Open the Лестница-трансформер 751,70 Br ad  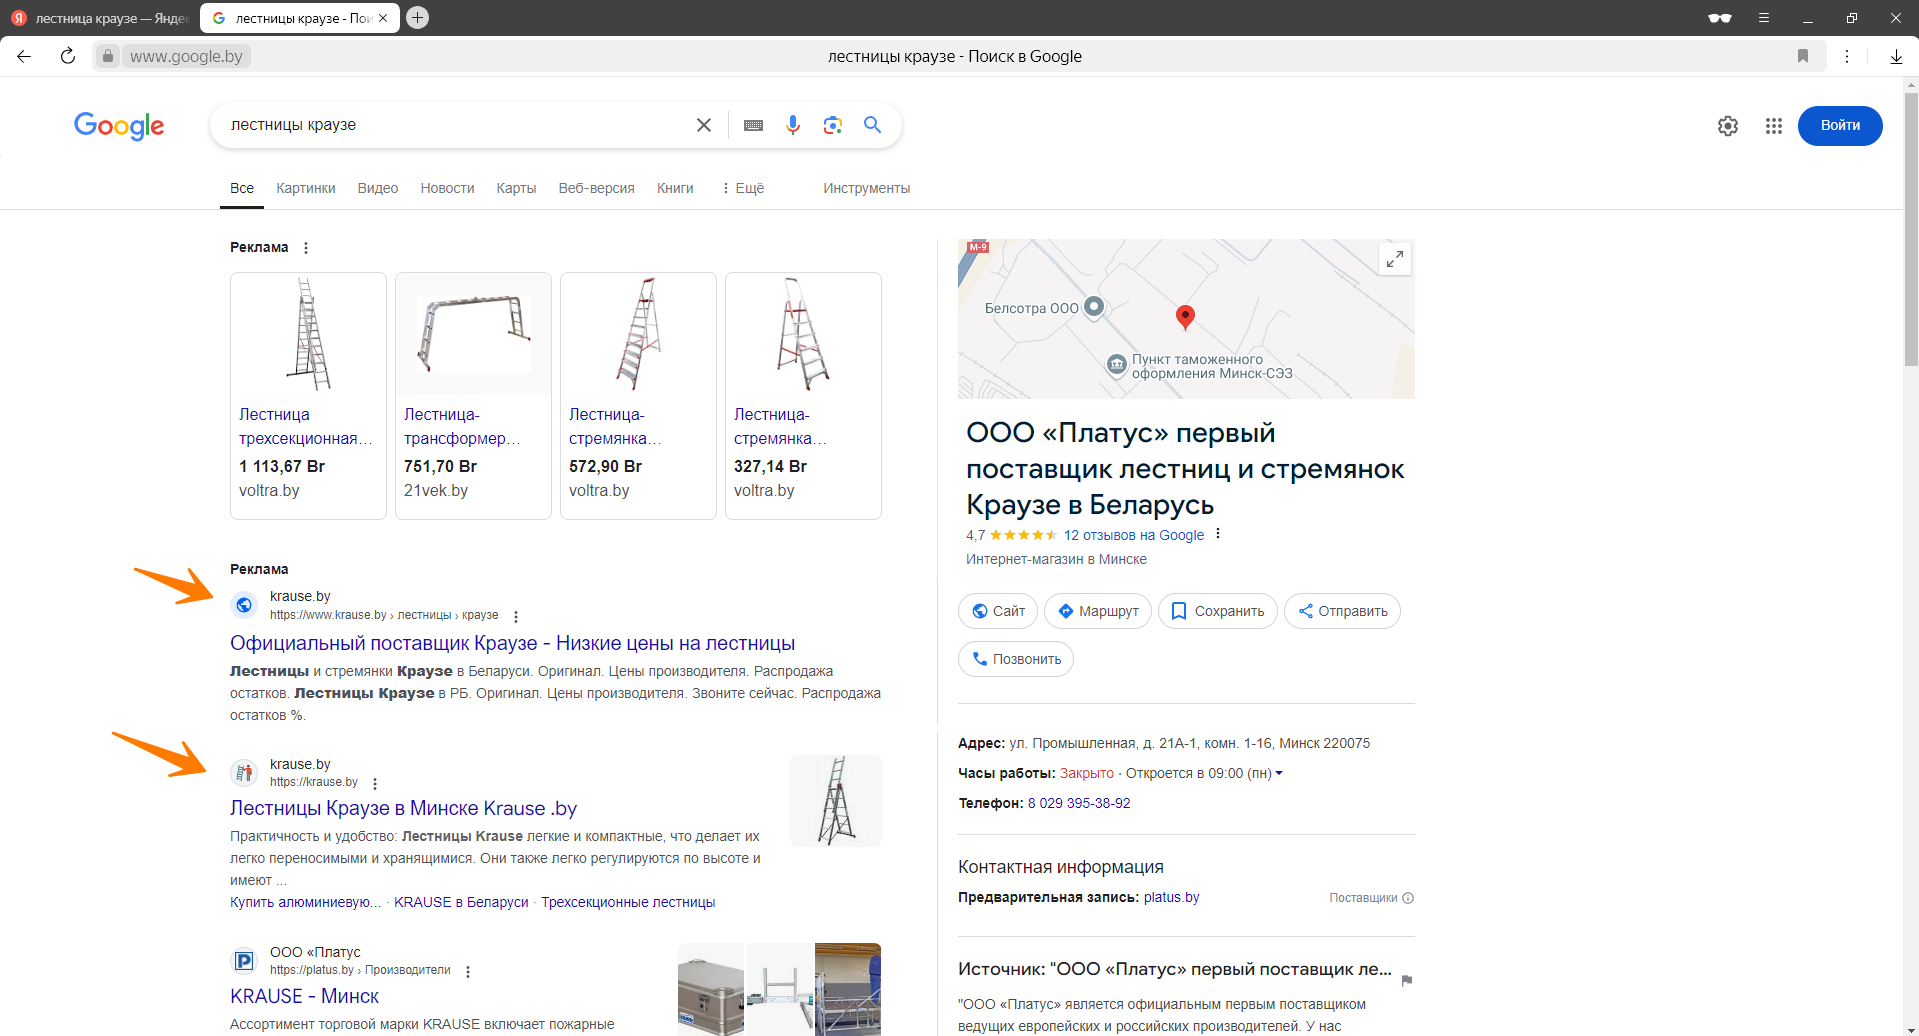(473, 396)
